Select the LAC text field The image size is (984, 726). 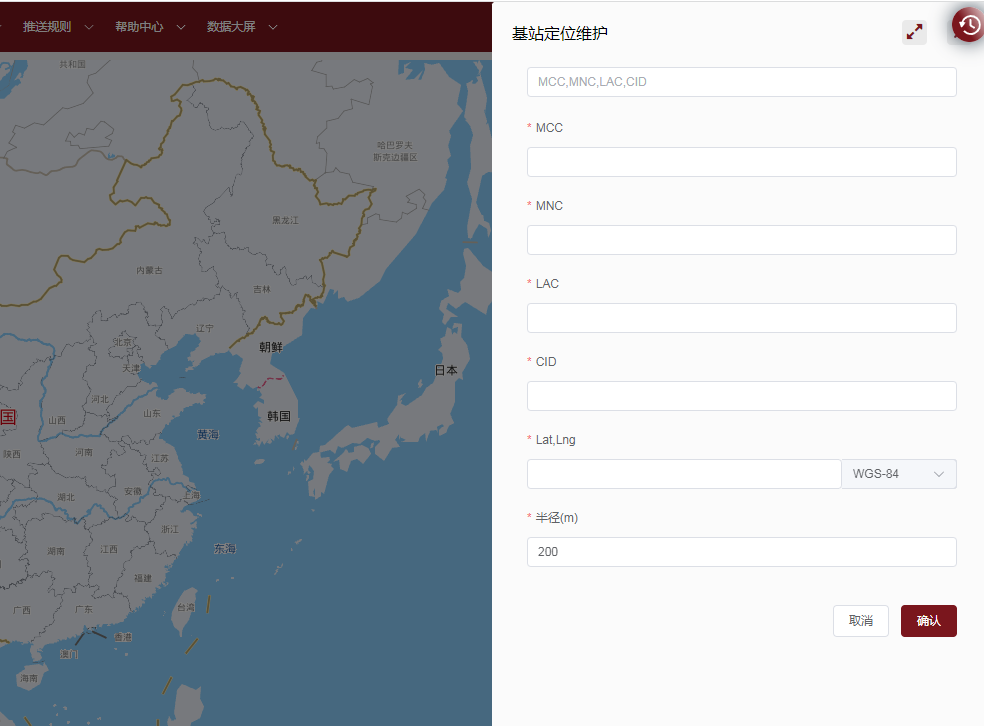click(x=741, y=318)
